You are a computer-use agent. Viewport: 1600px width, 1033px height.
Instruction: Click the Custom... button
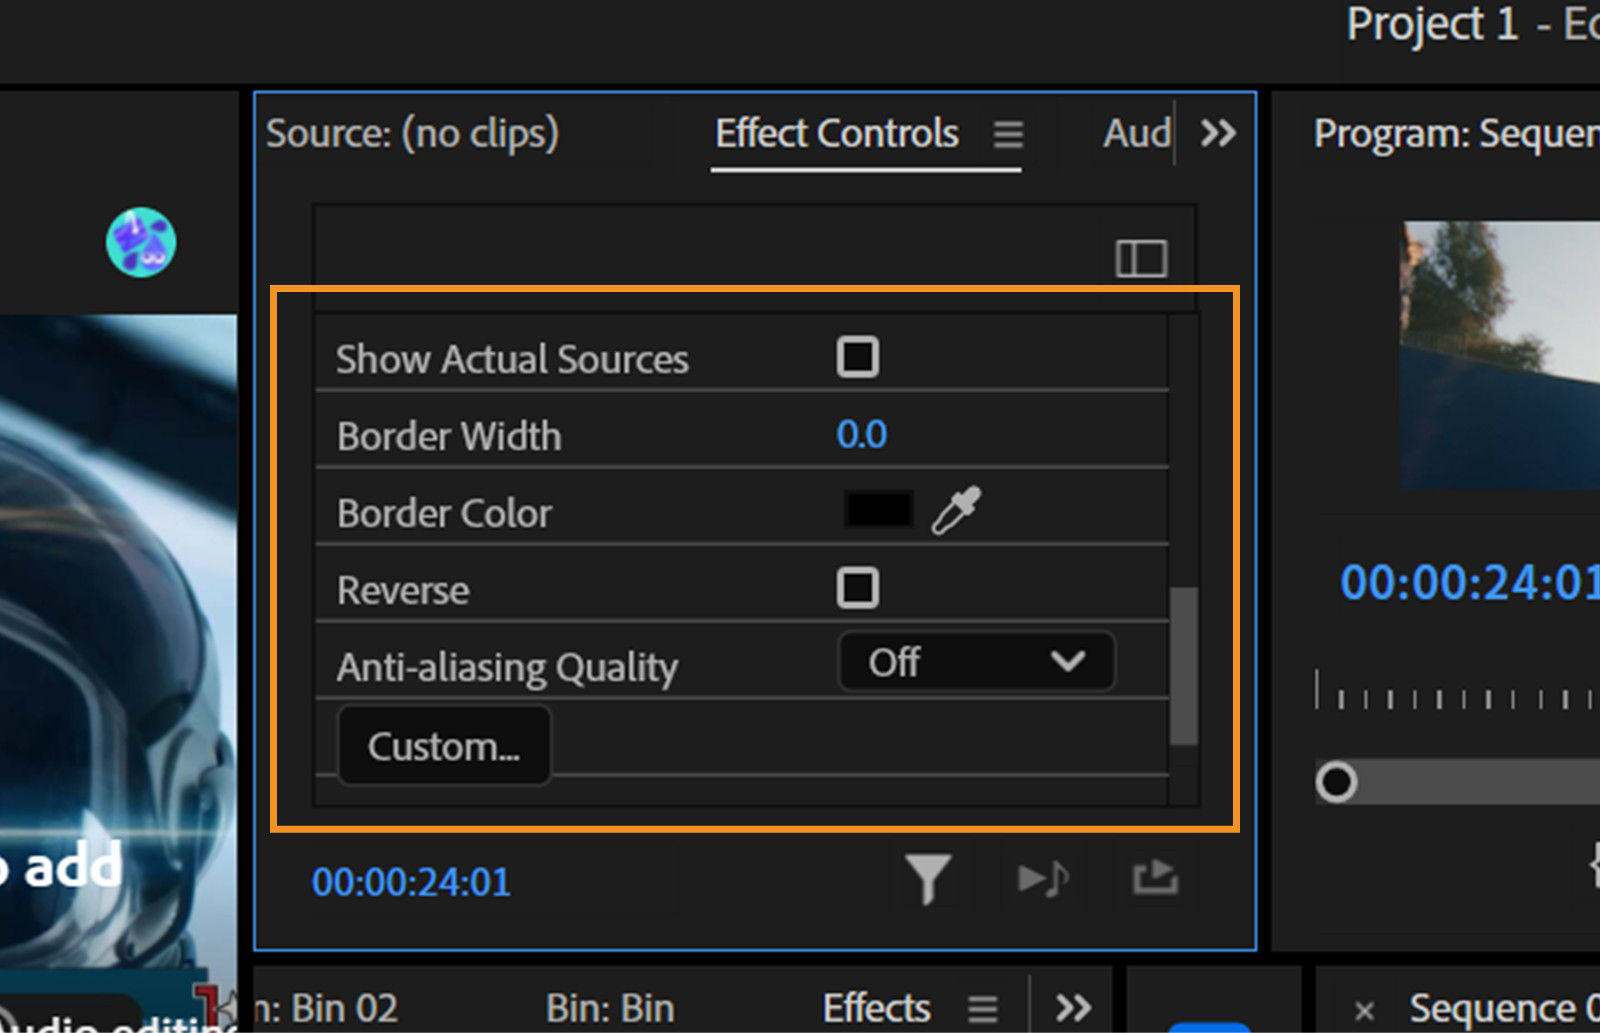444,745
